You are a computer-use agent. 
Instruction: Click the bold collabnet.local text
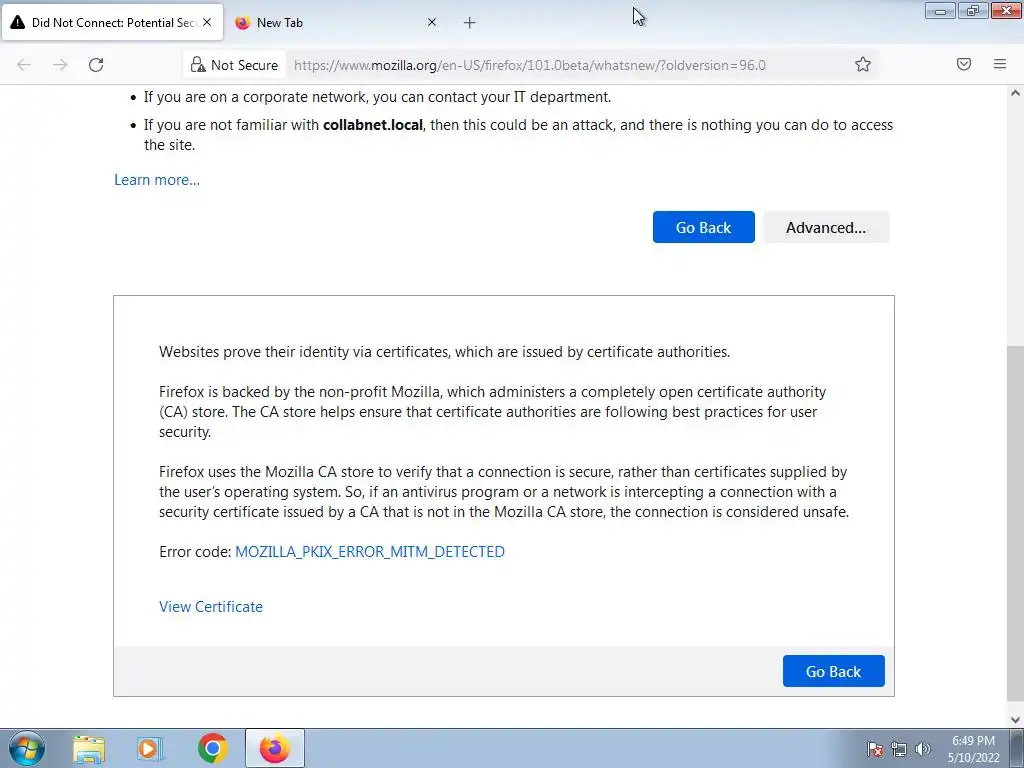[x=373, y=125]
